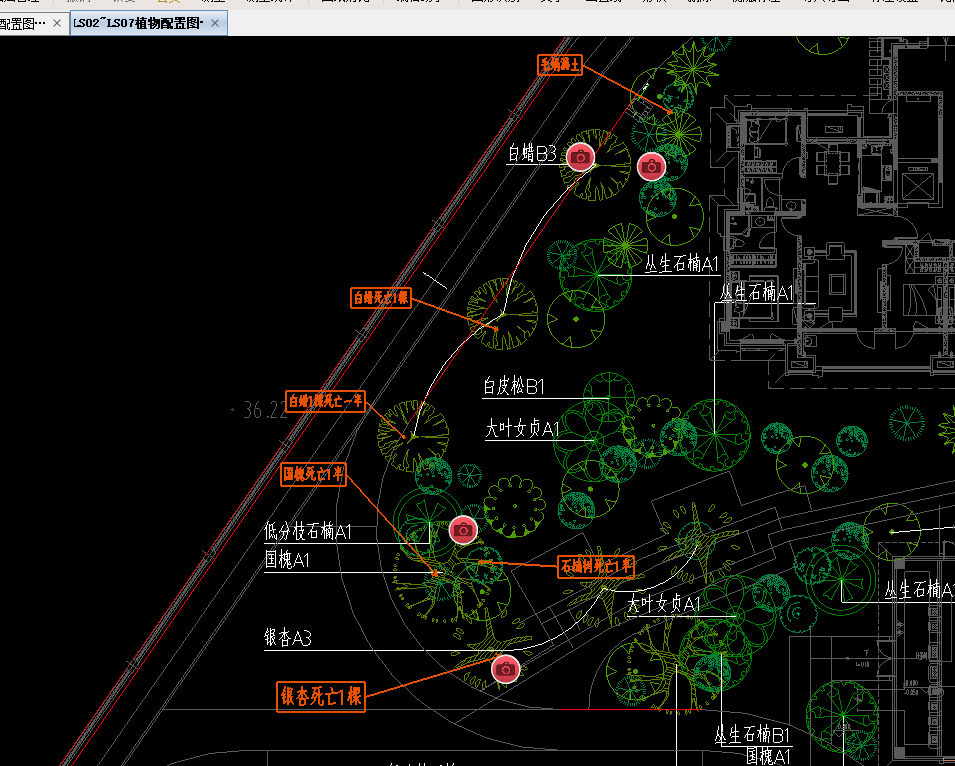Select the 银杏死亡1棵 orange annotation box
Viewport: 955px width, 766px height.
coord(320,696)
